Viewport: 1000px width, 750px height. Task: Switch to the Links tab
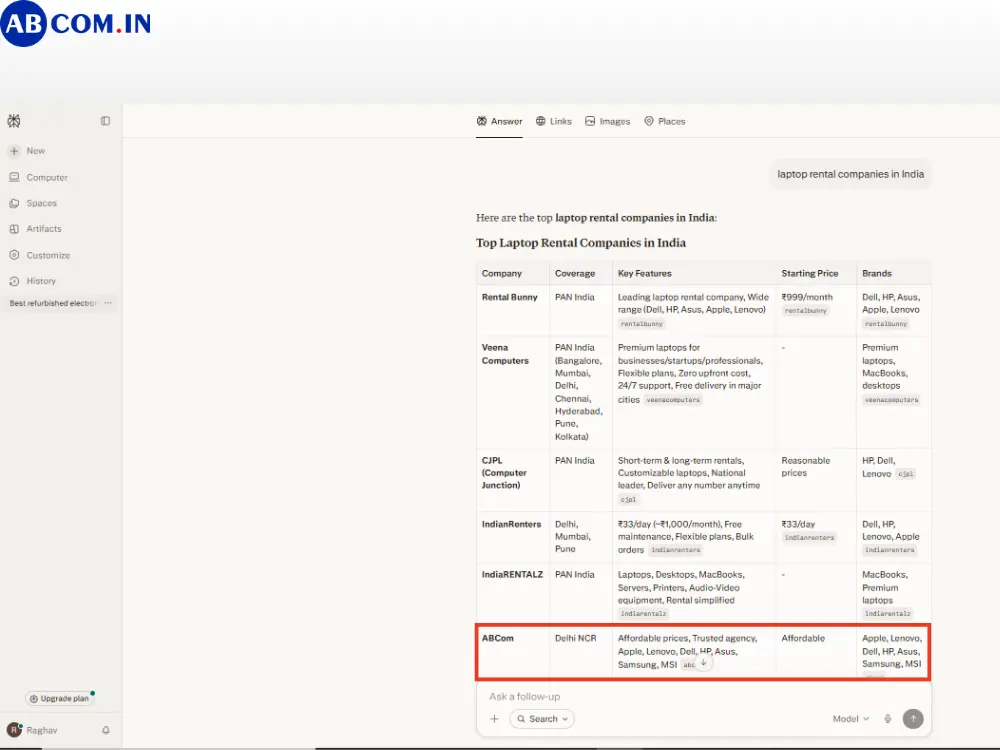coord(554,121)
